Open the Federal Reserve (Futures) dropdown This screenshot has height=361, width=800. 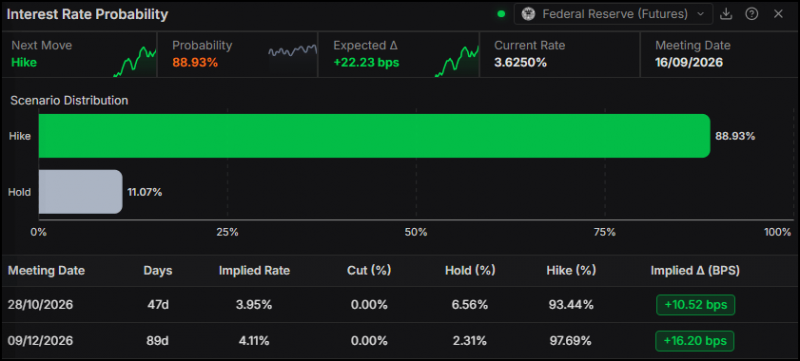613,14
